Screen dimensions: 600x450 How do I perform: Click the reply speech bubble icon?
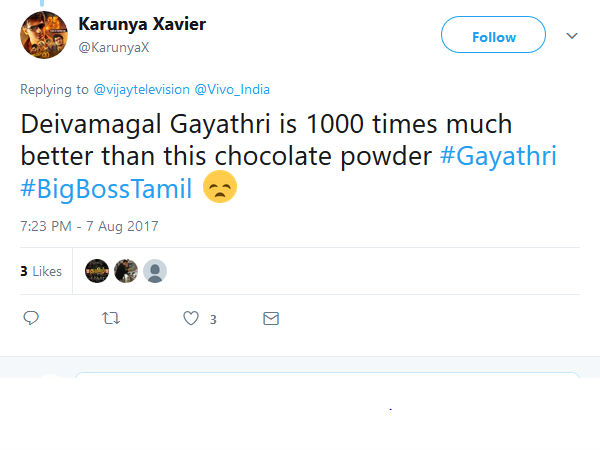click(x=31, y=319)
